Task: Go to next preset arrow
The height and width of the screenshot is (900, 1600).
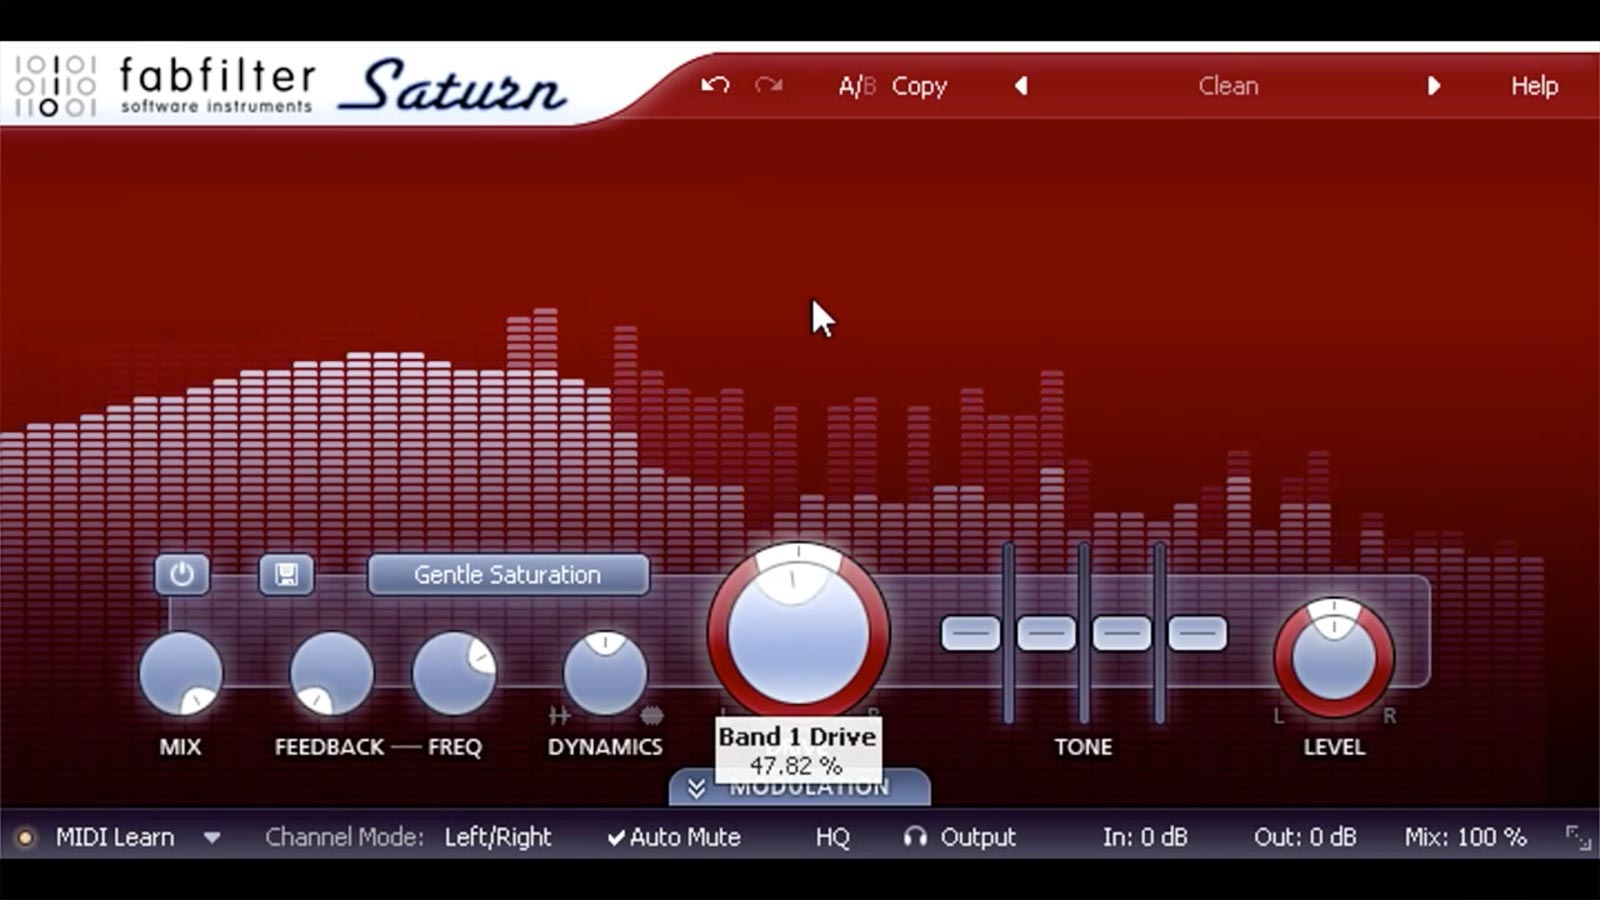Action: (x=1434, y=86)
